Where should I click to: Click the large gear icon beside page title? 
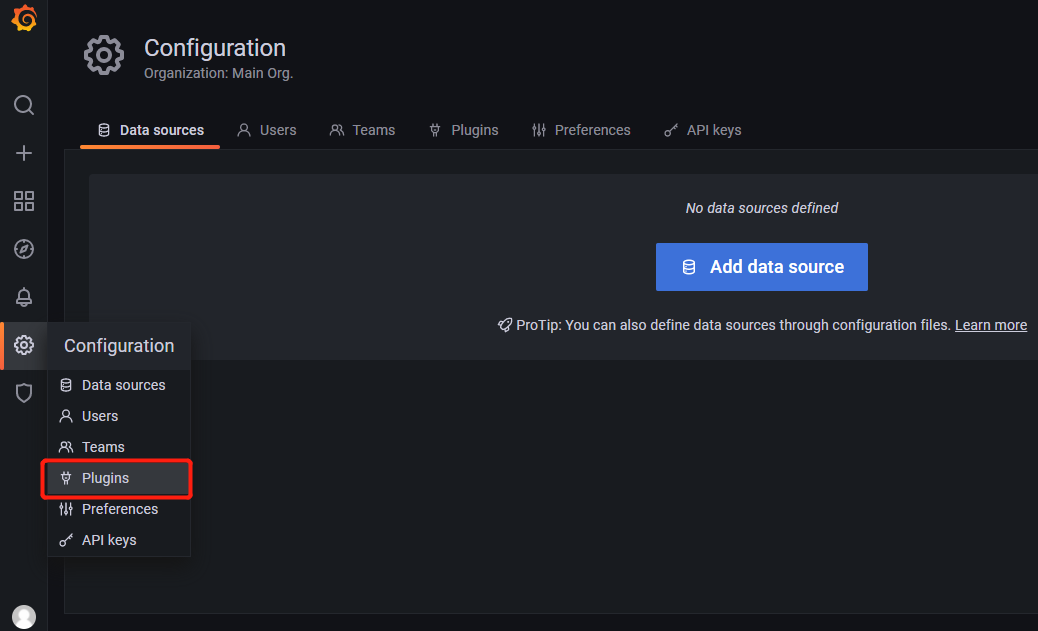[x=104, y=55]
